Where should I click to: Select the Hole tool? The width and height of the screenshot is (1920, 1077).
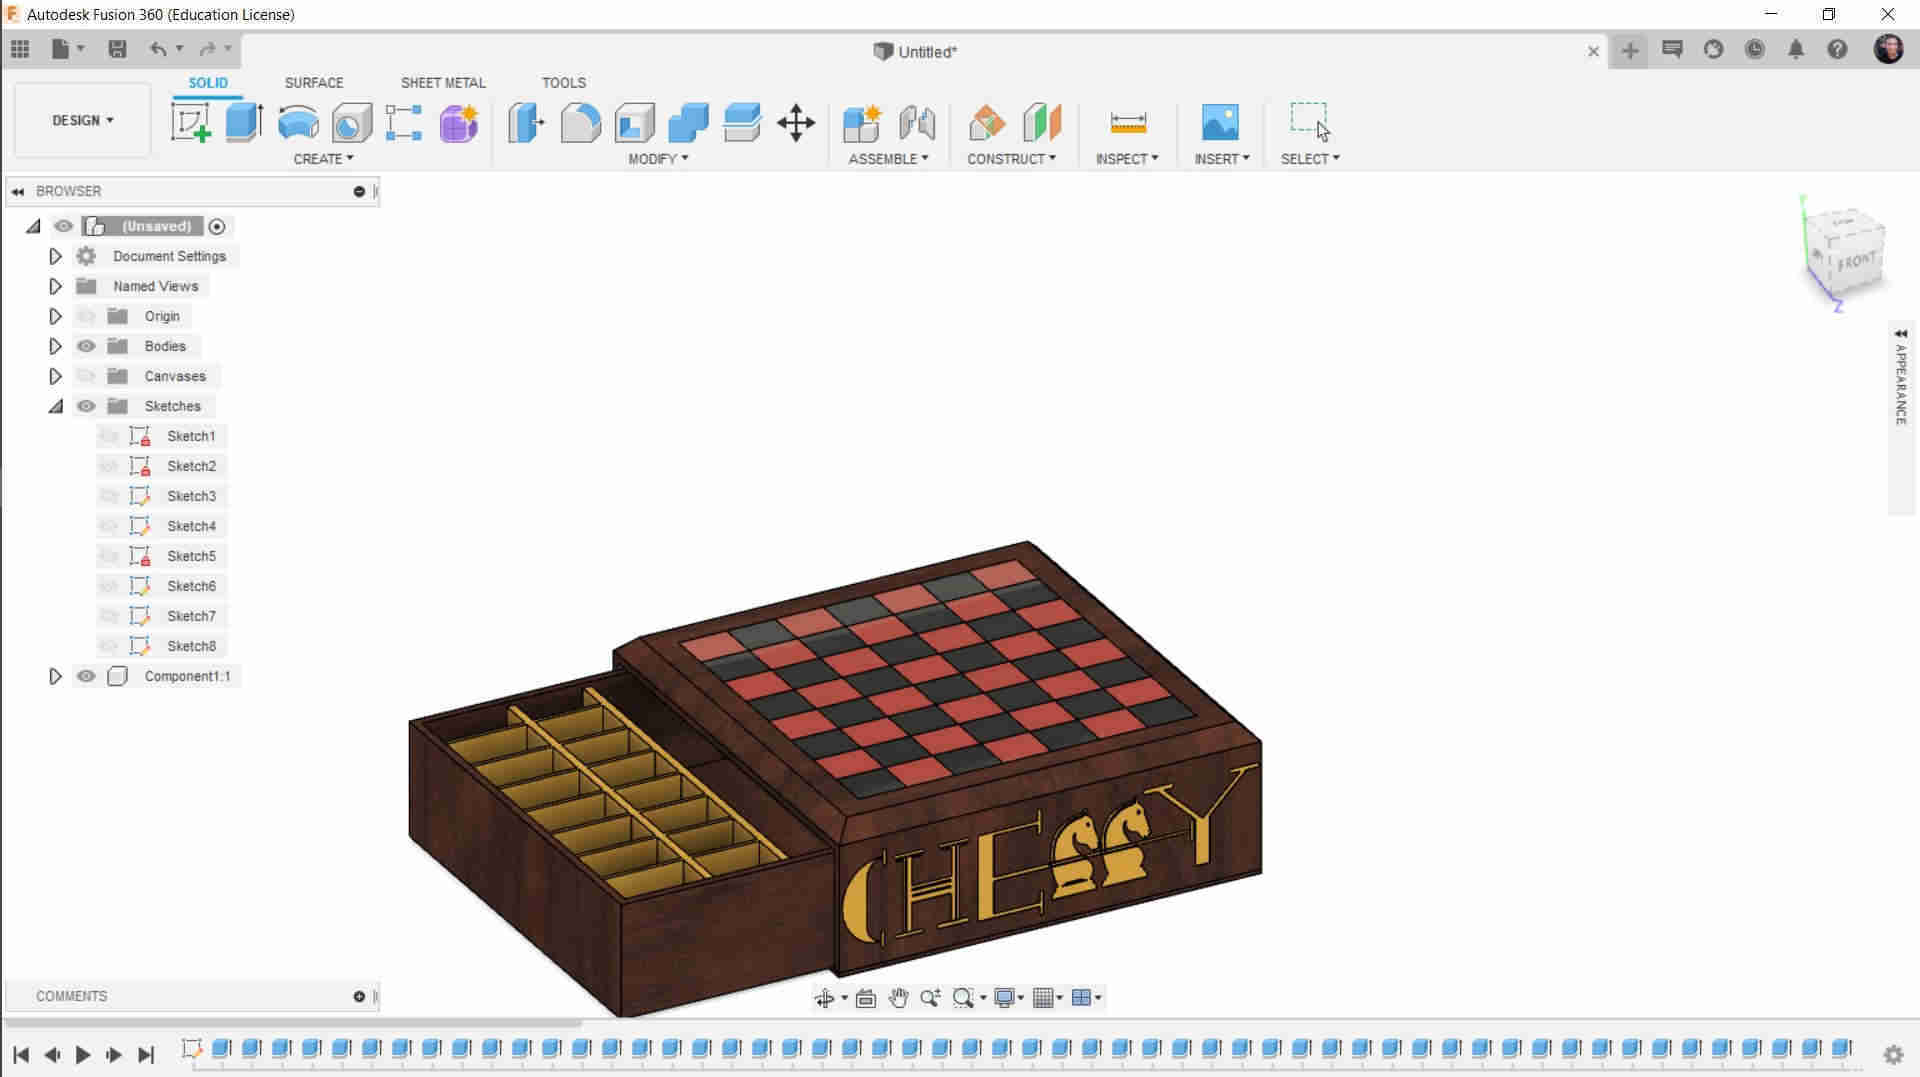point(351,123)
